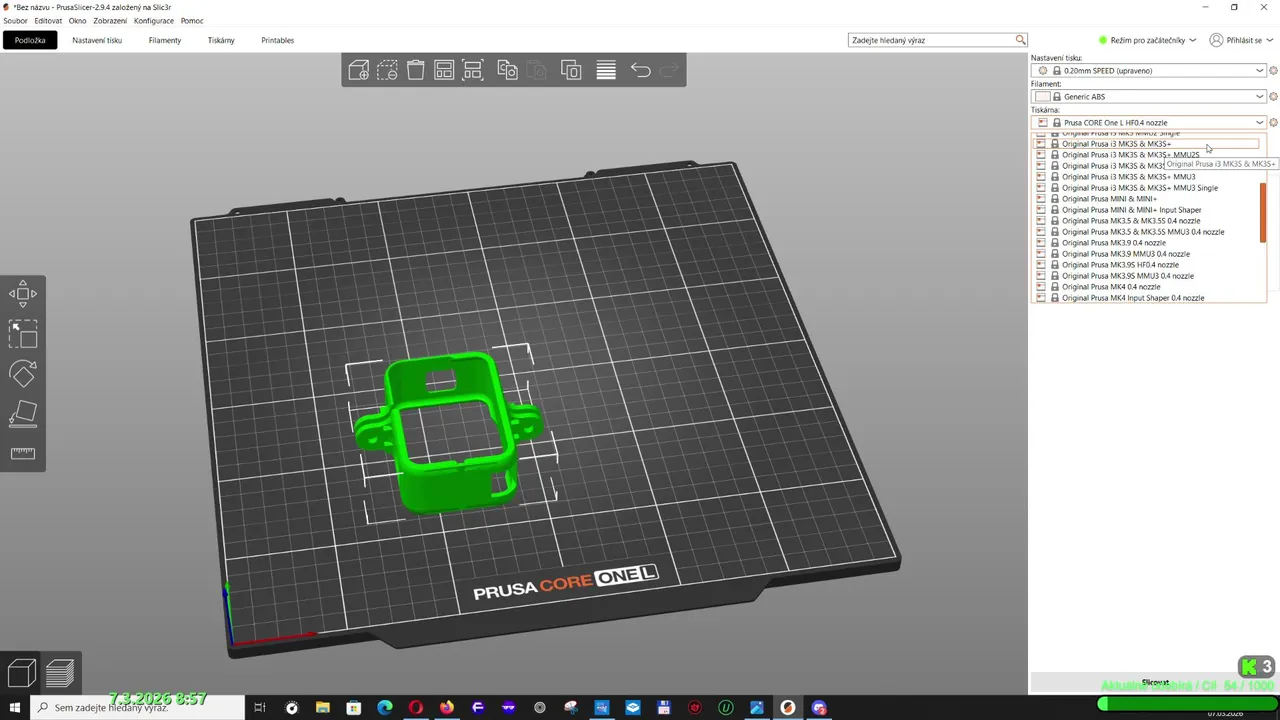The height and width of the screenshot is (720, 1280).
Task: Open the Pomoc menu
Action: point(192,21)
